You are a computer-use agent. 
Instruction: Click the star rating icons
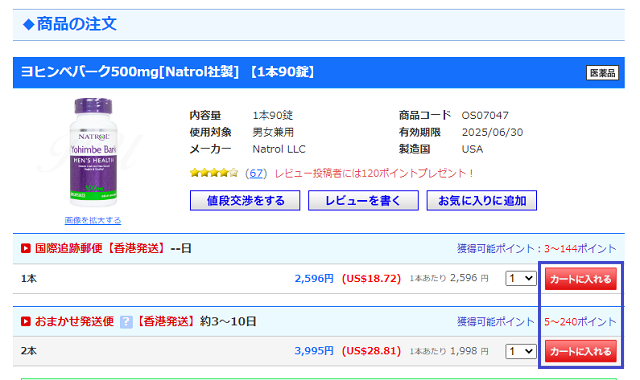pyautogui.click(x=214, y=173)
